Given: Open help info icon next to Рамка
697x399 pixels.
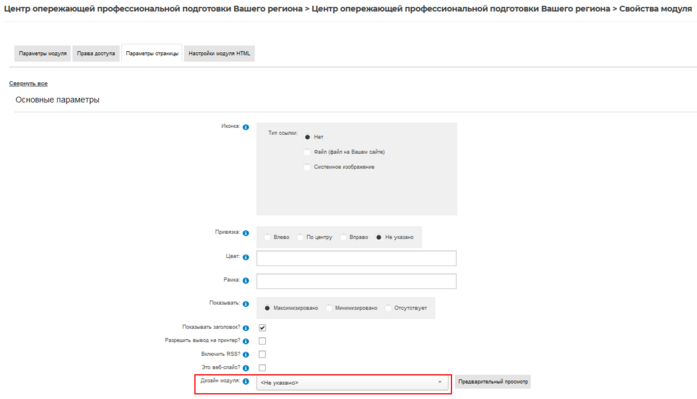Looking at the screenshot, I should tap(246, 280).
